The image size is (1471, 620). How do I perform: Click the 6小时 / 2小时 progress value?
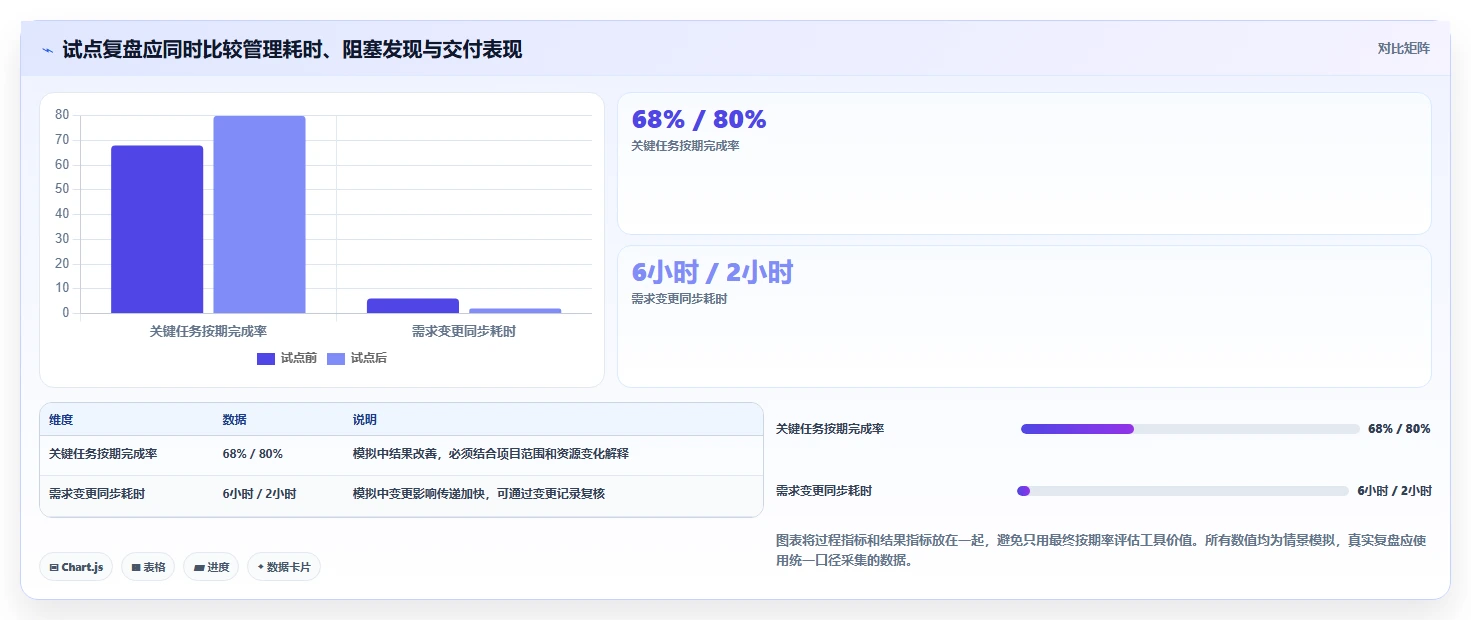pos(1394,491)
